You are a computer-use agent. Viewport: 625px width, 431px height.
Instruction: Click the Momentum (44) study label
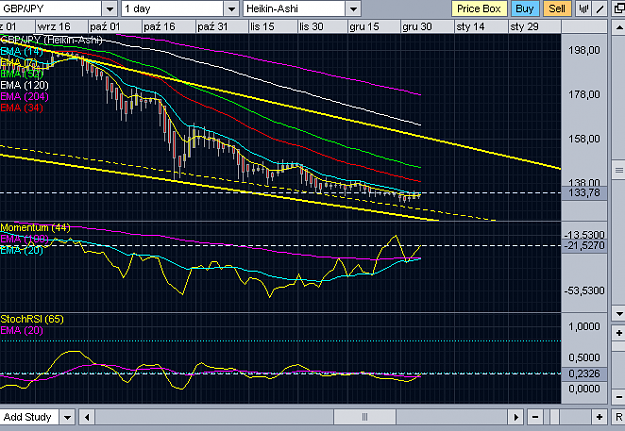[35, 228]
